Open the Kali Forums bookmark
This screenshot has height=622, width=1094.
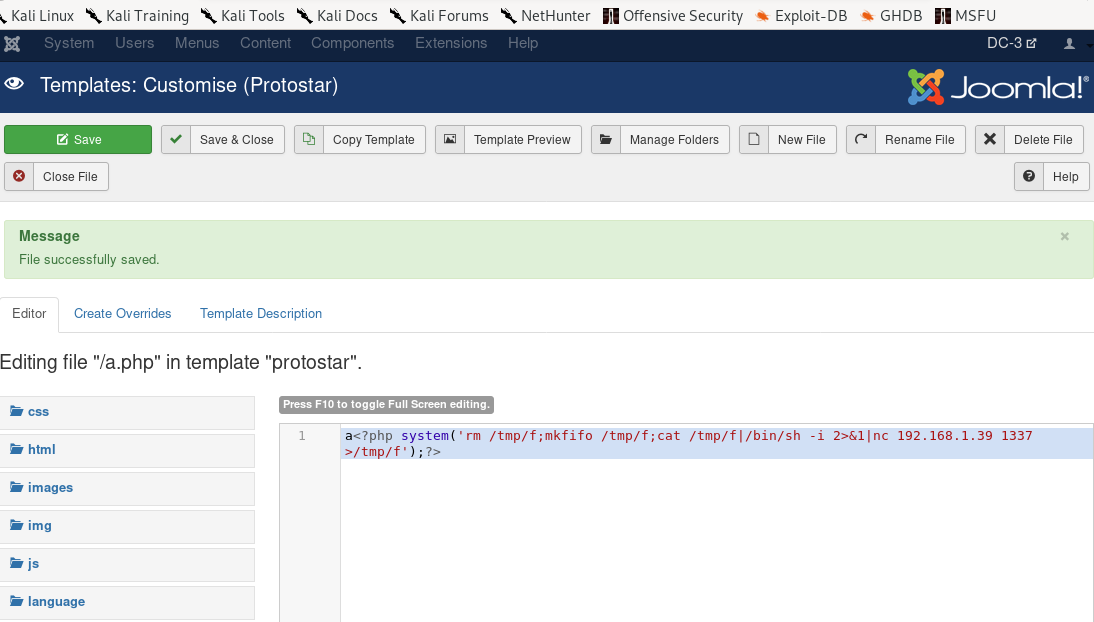pos(440,15)
